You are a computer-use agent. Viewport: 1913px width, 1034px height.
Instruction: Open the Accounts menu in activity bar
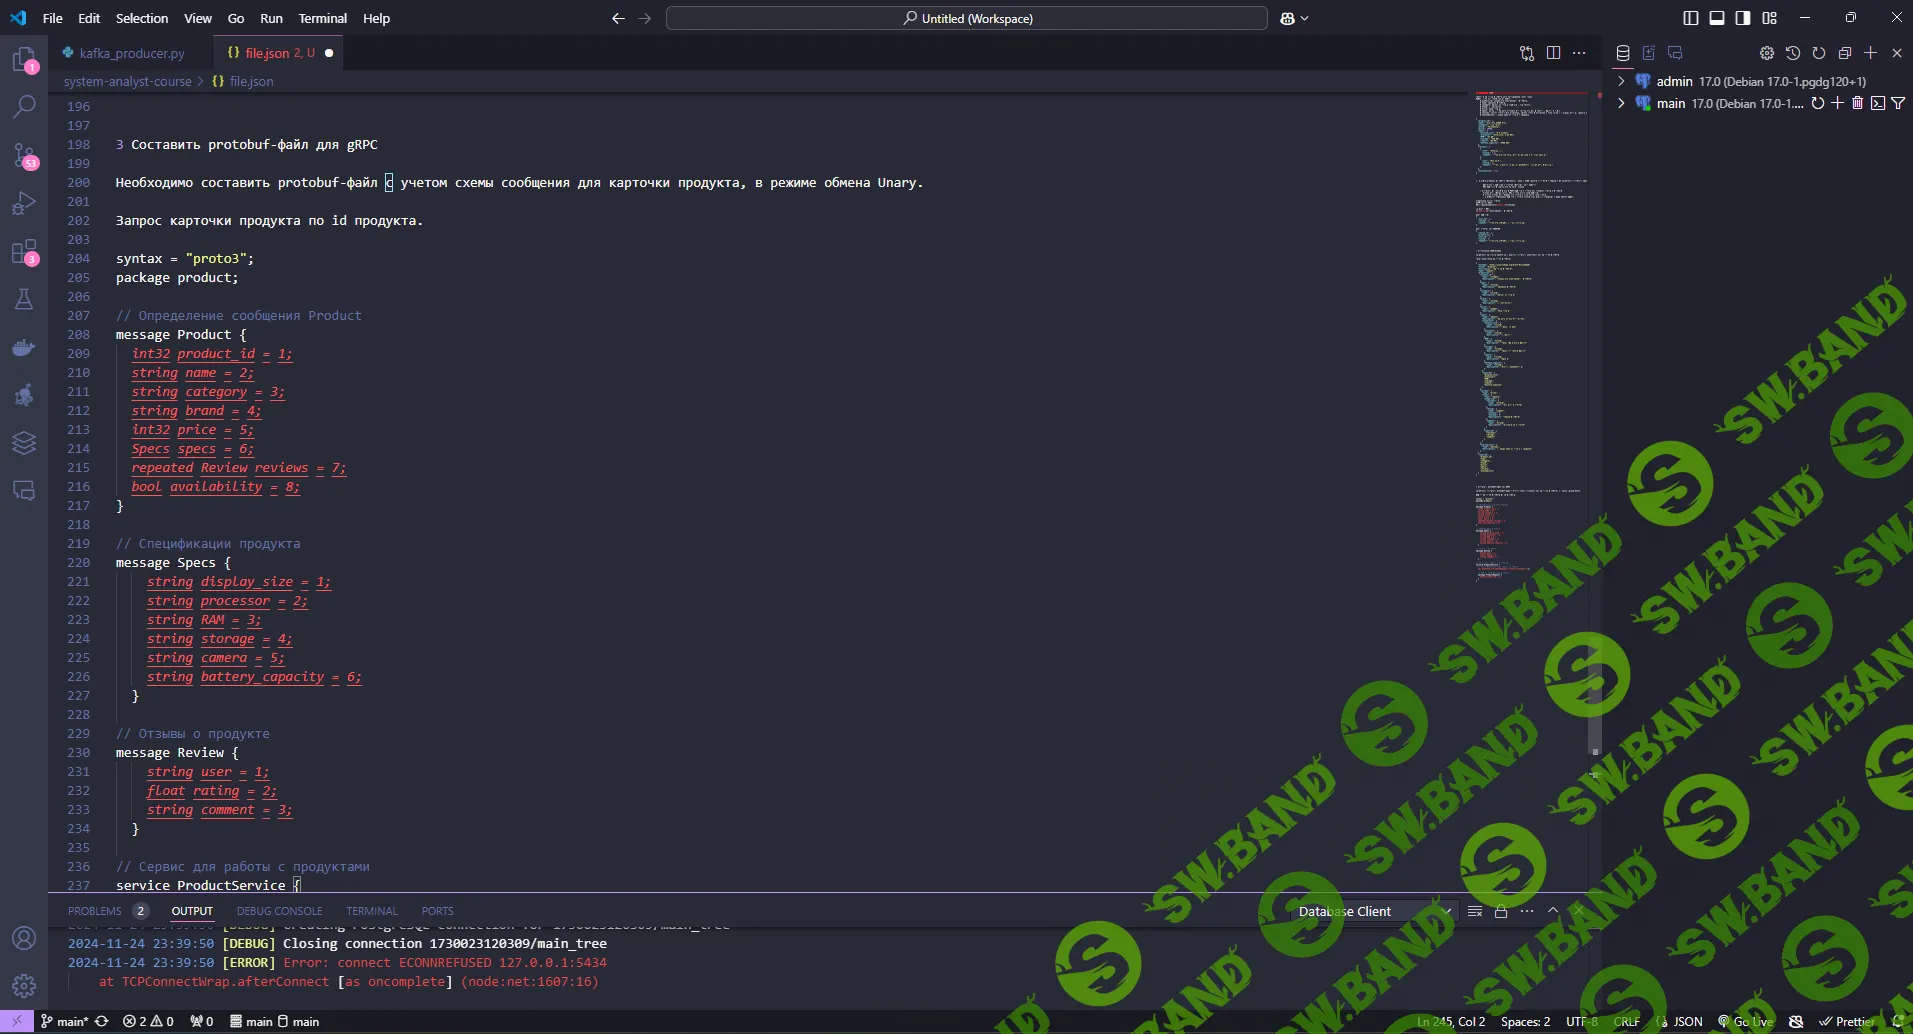click(24, 938)
